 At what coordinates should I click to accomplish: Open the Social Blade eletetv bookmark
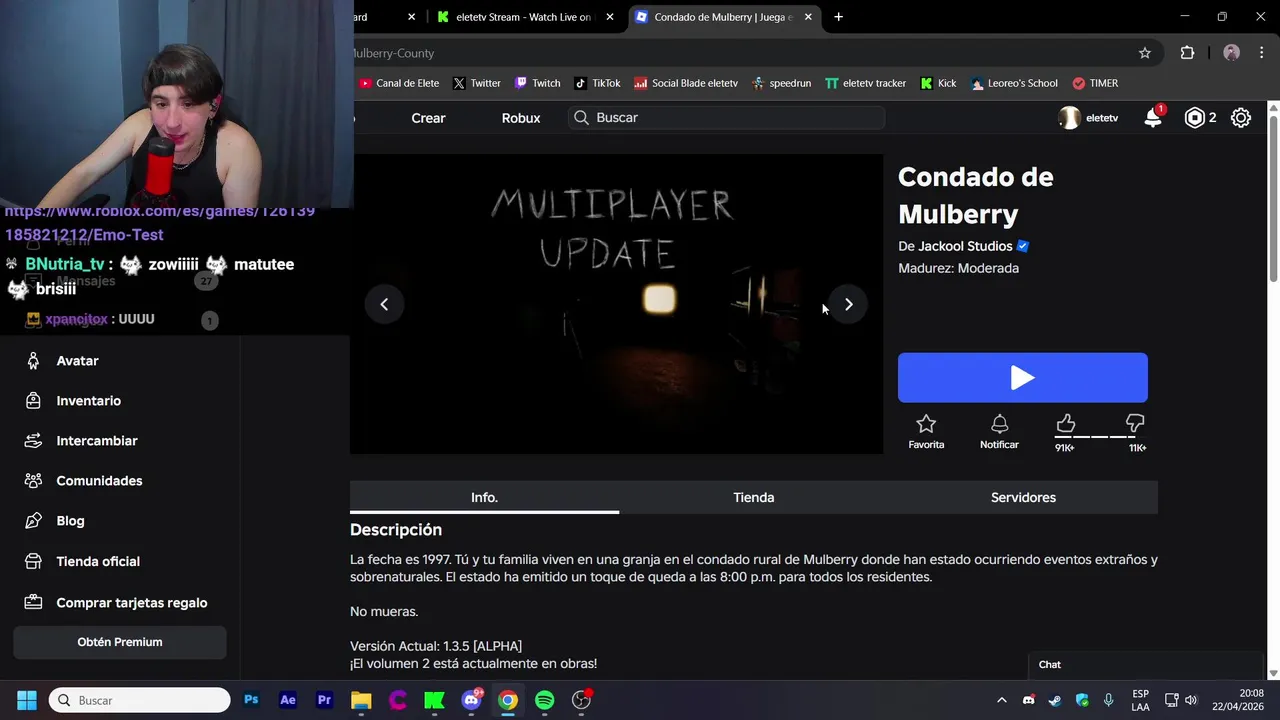[686, 83]
